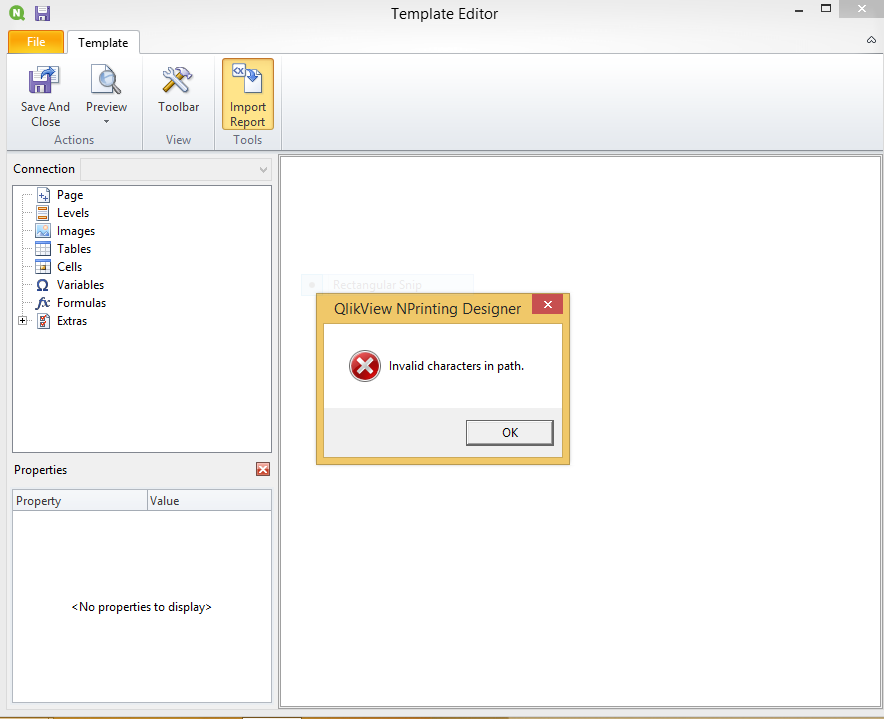This screenshot has width=884, height=719.
Task: Select the Extras node icon
Action: point(43,321)
